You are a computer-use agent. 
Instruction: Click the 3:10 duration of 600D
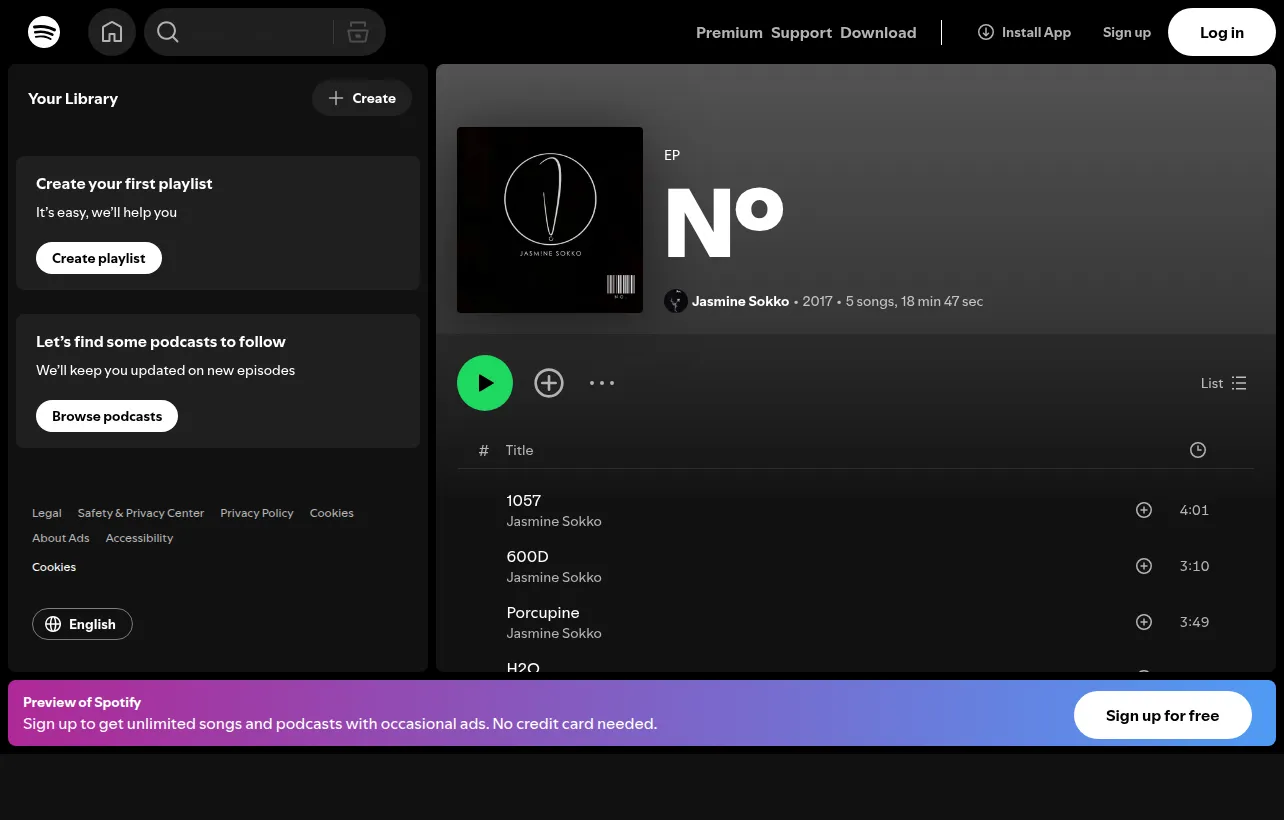pos(1194,566)
